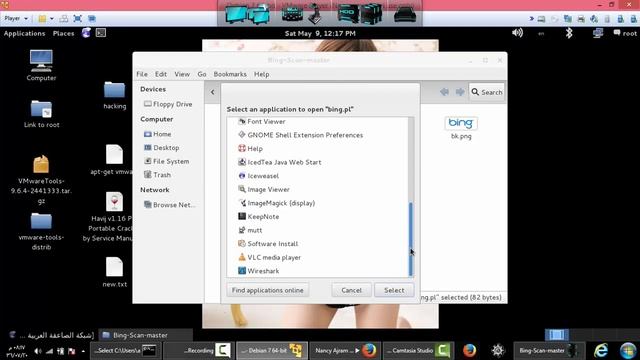
Task: Launch Iceweasel globe icon in top panel
Action: click(86, 33)
